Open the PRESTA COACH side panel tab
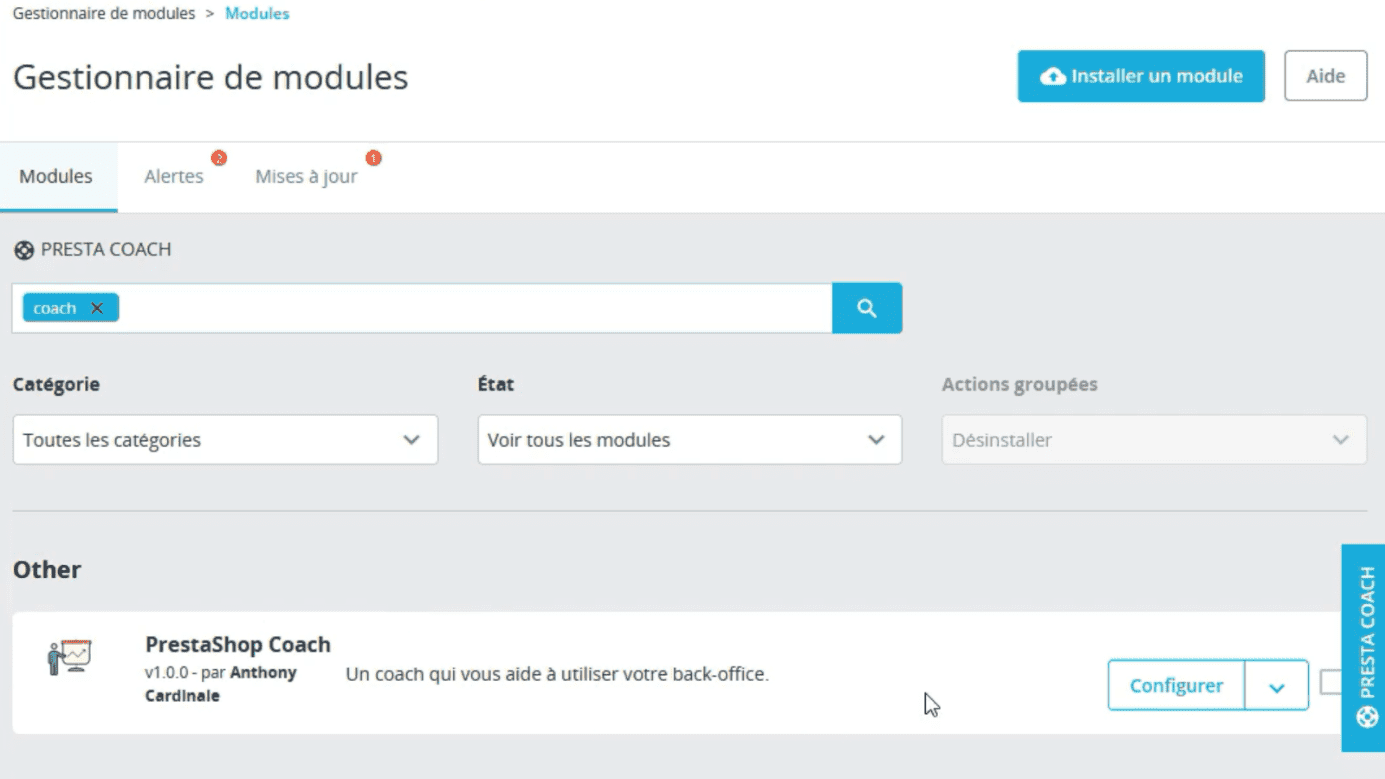 (1363, 648)
